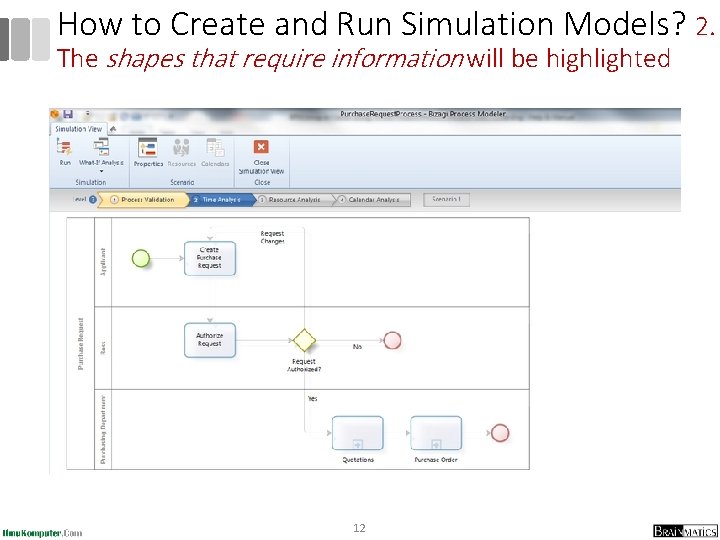Open the scenario Properties icon
Screen dimensions: 720x540
coord(148,148)
